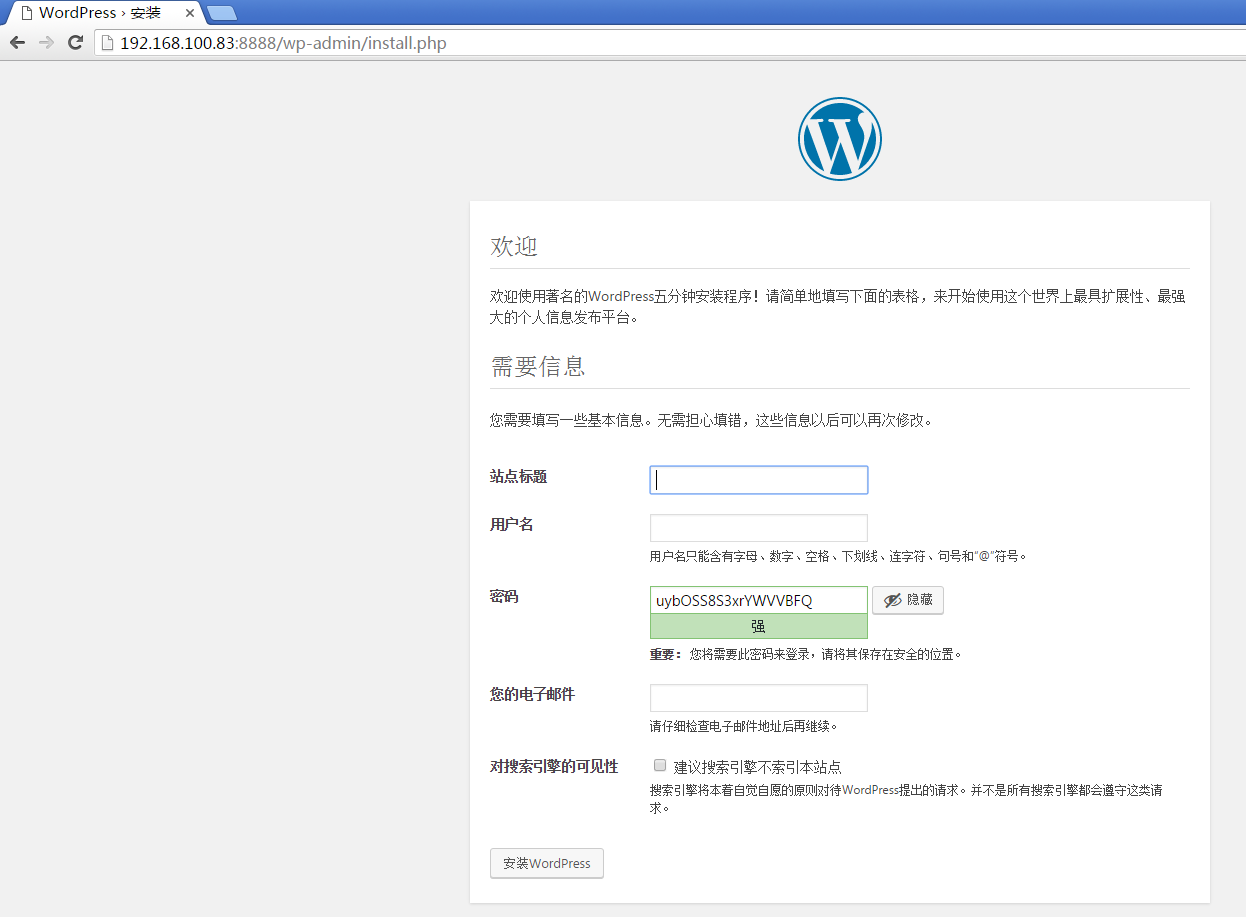Click the 站点标题 input field
The image size is (1246, 917).
coord(759,480)
